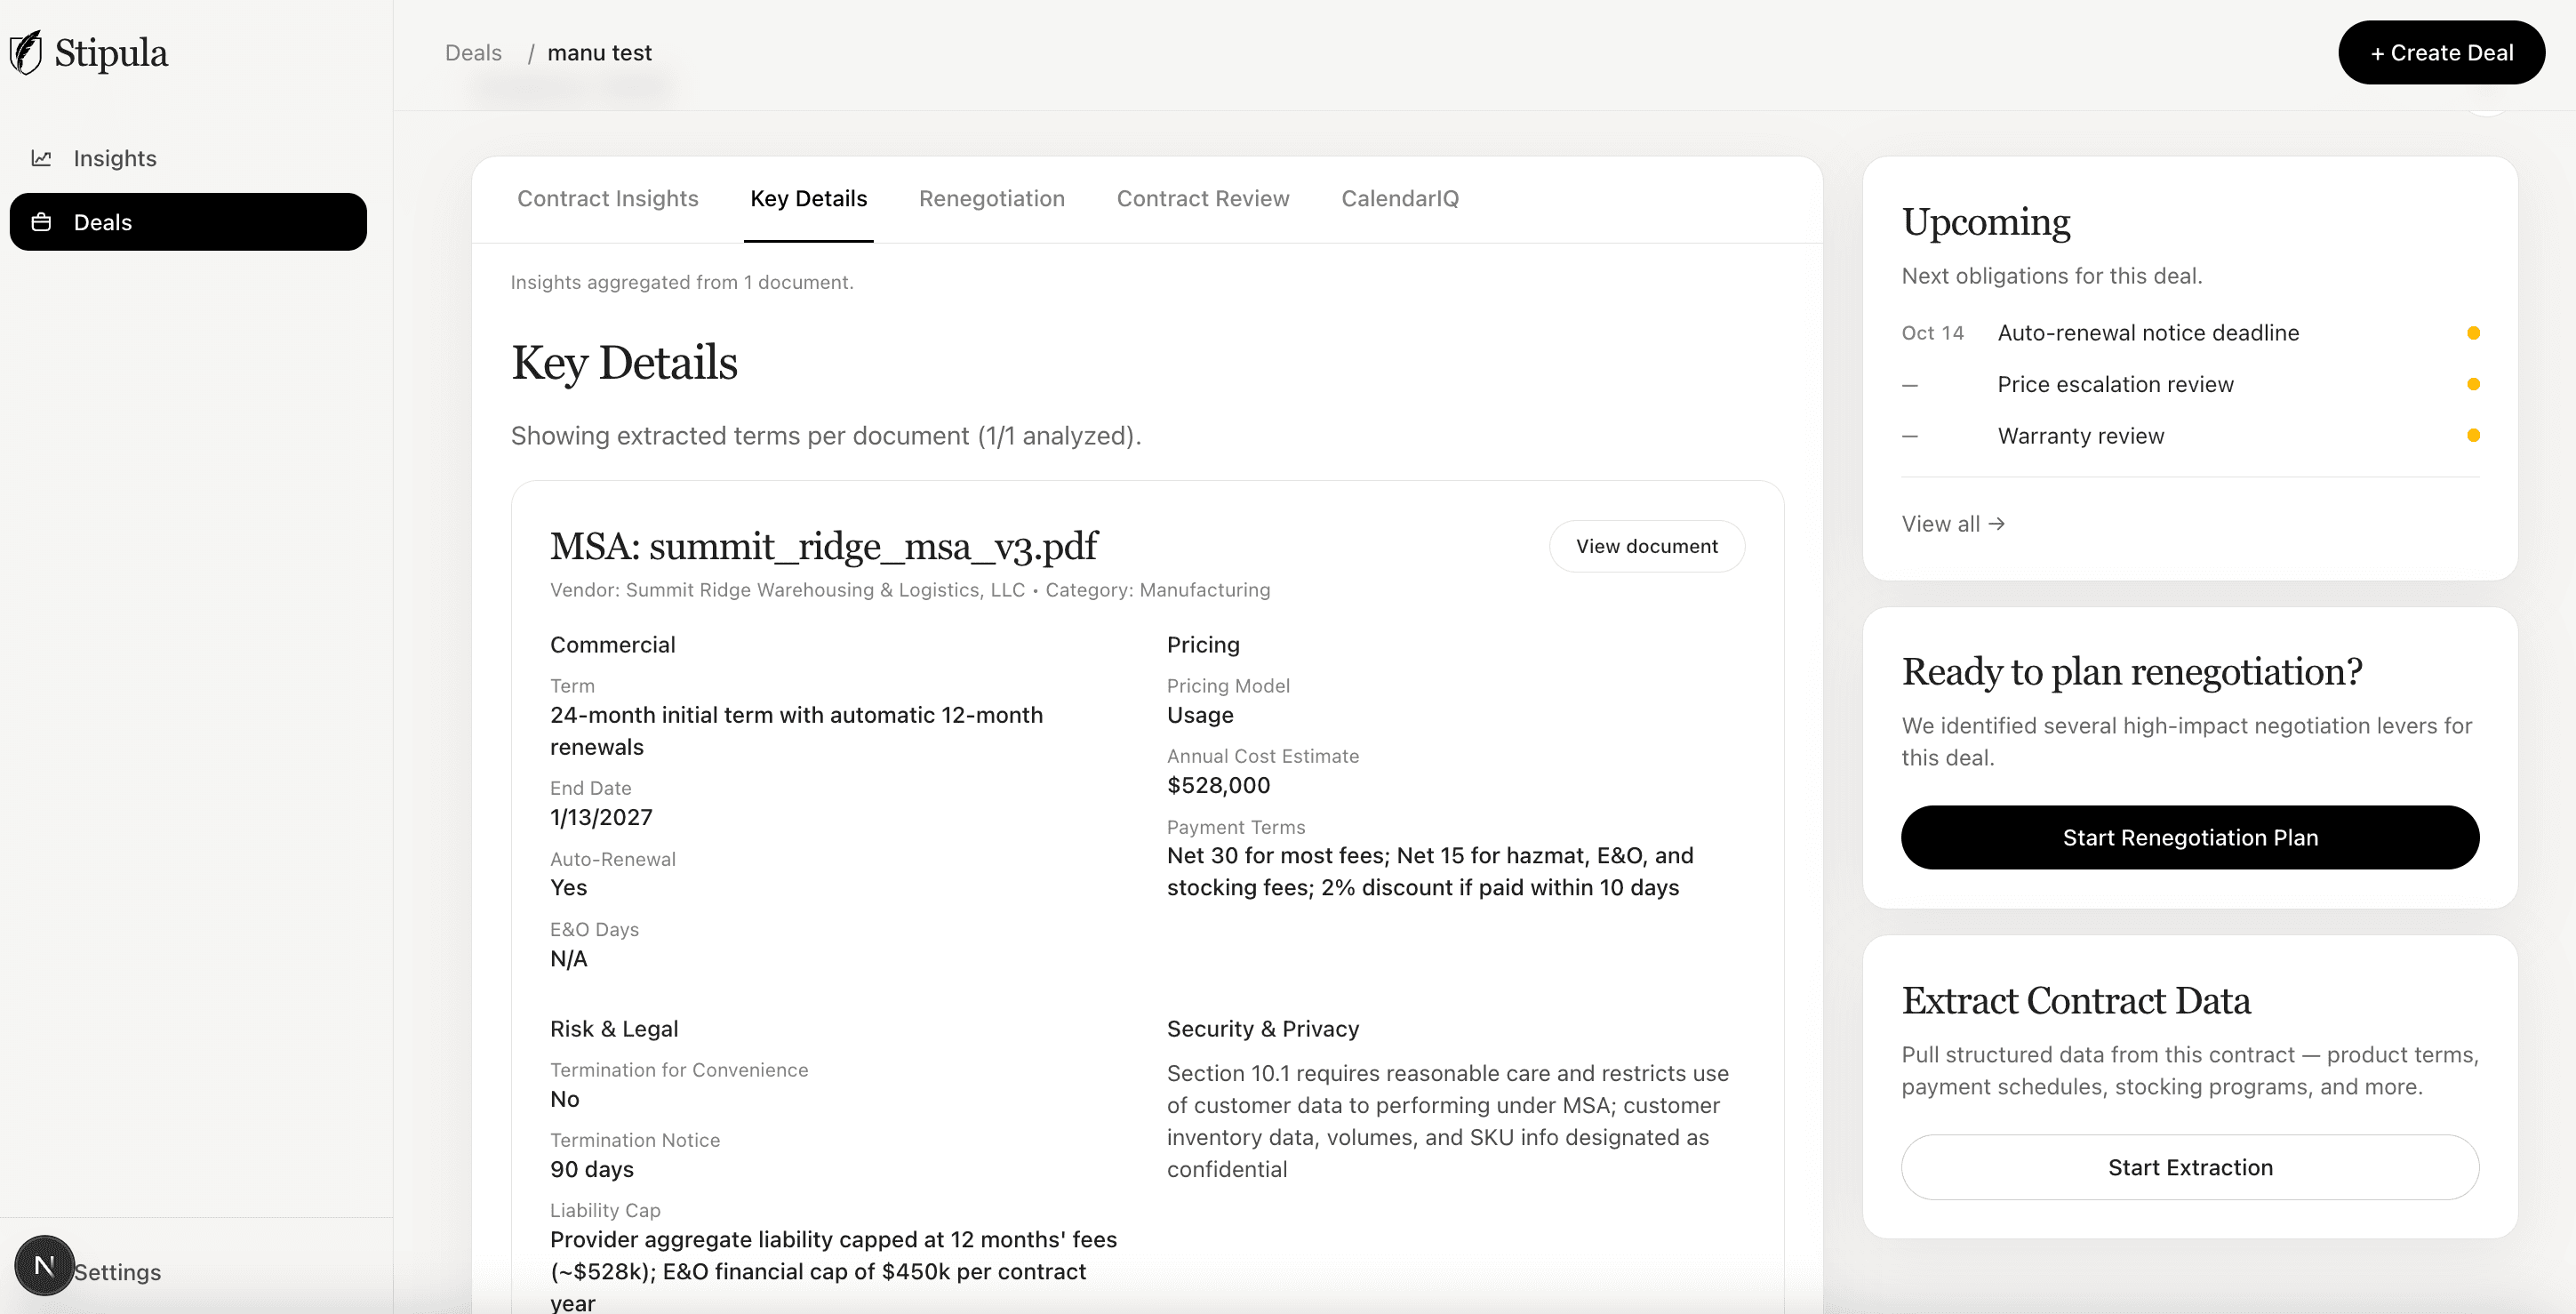
Task: Open the View all obligations link
Action: tap(1940, 523)
